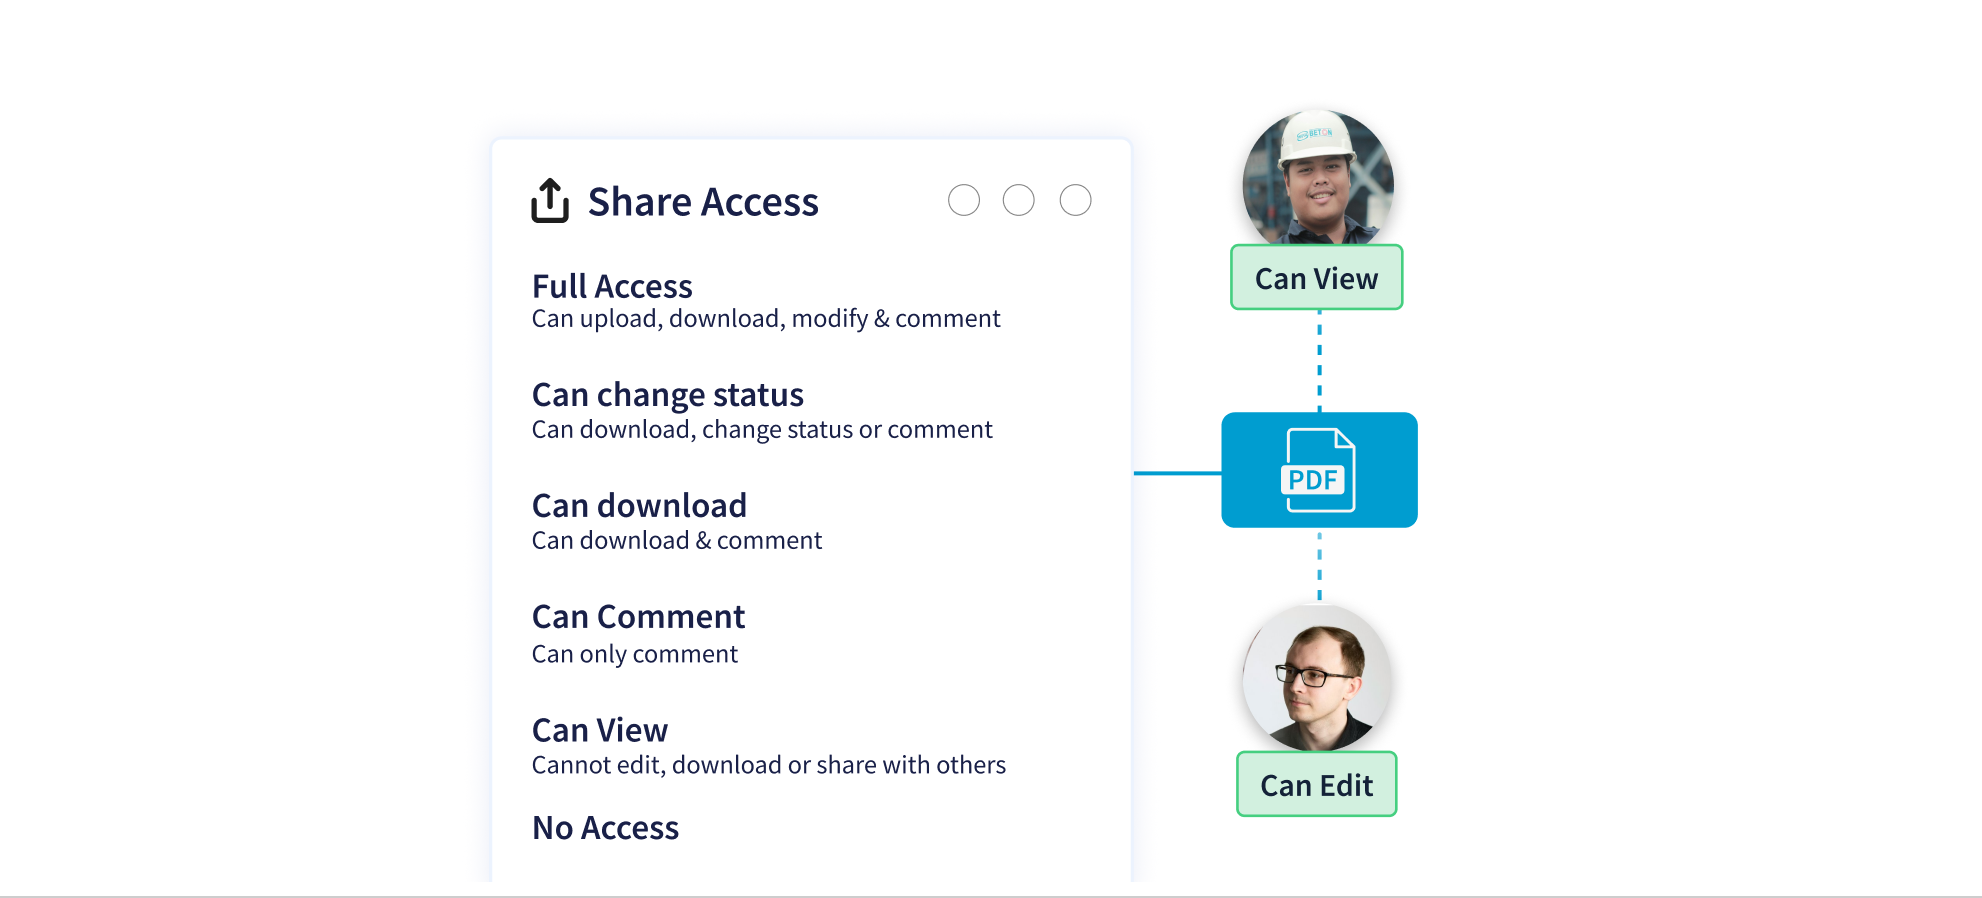Choose the Can change status option

[667, 395]
